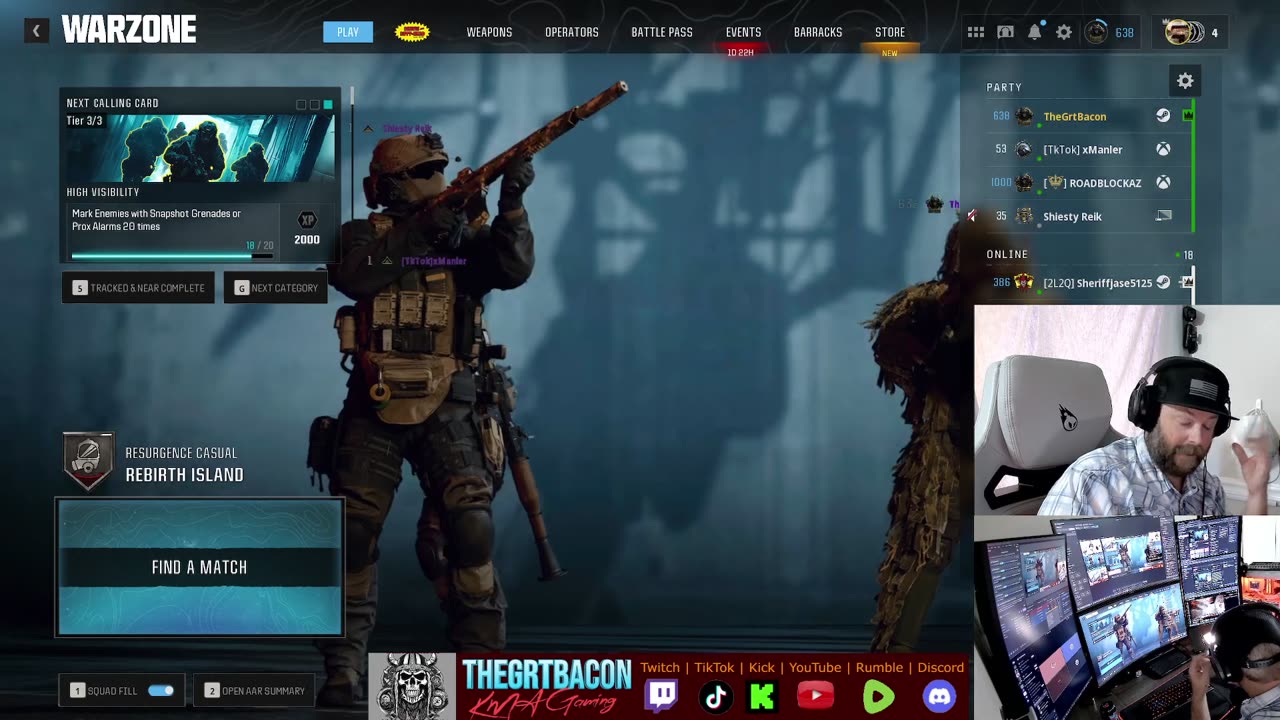Click the Next Category button

[276, 288]
